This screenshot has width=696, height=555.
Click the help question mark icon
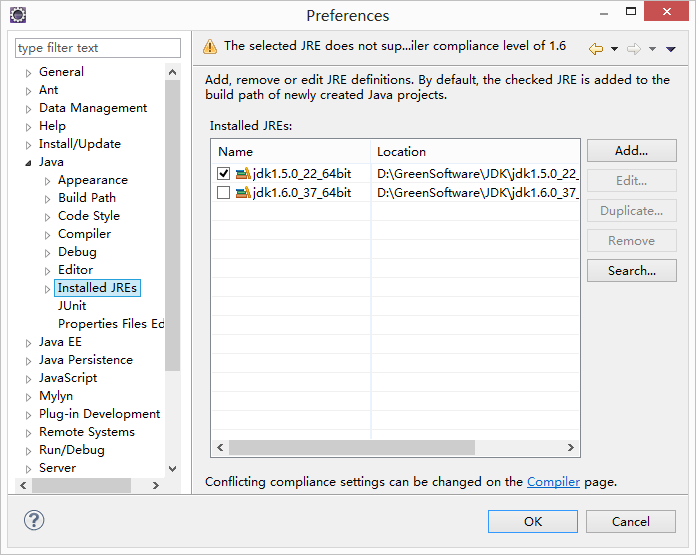34,520
